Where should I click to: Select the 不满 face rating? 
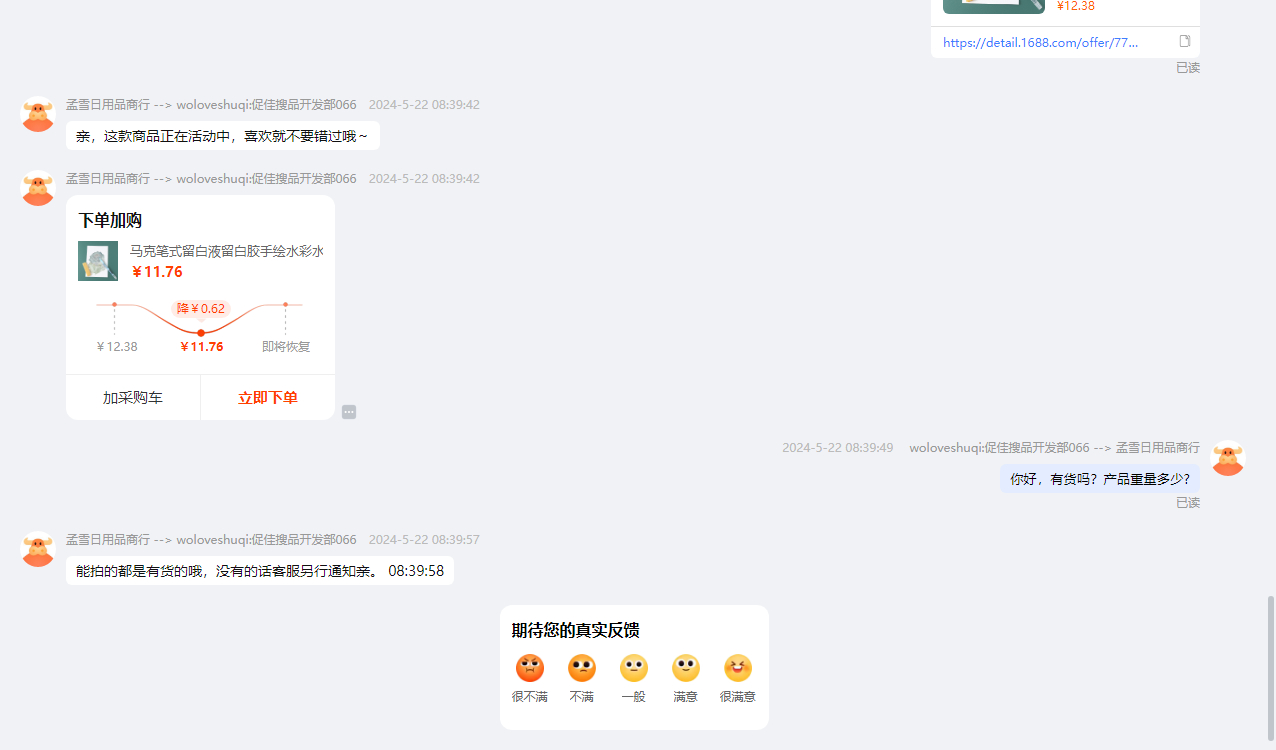[582, 668]
